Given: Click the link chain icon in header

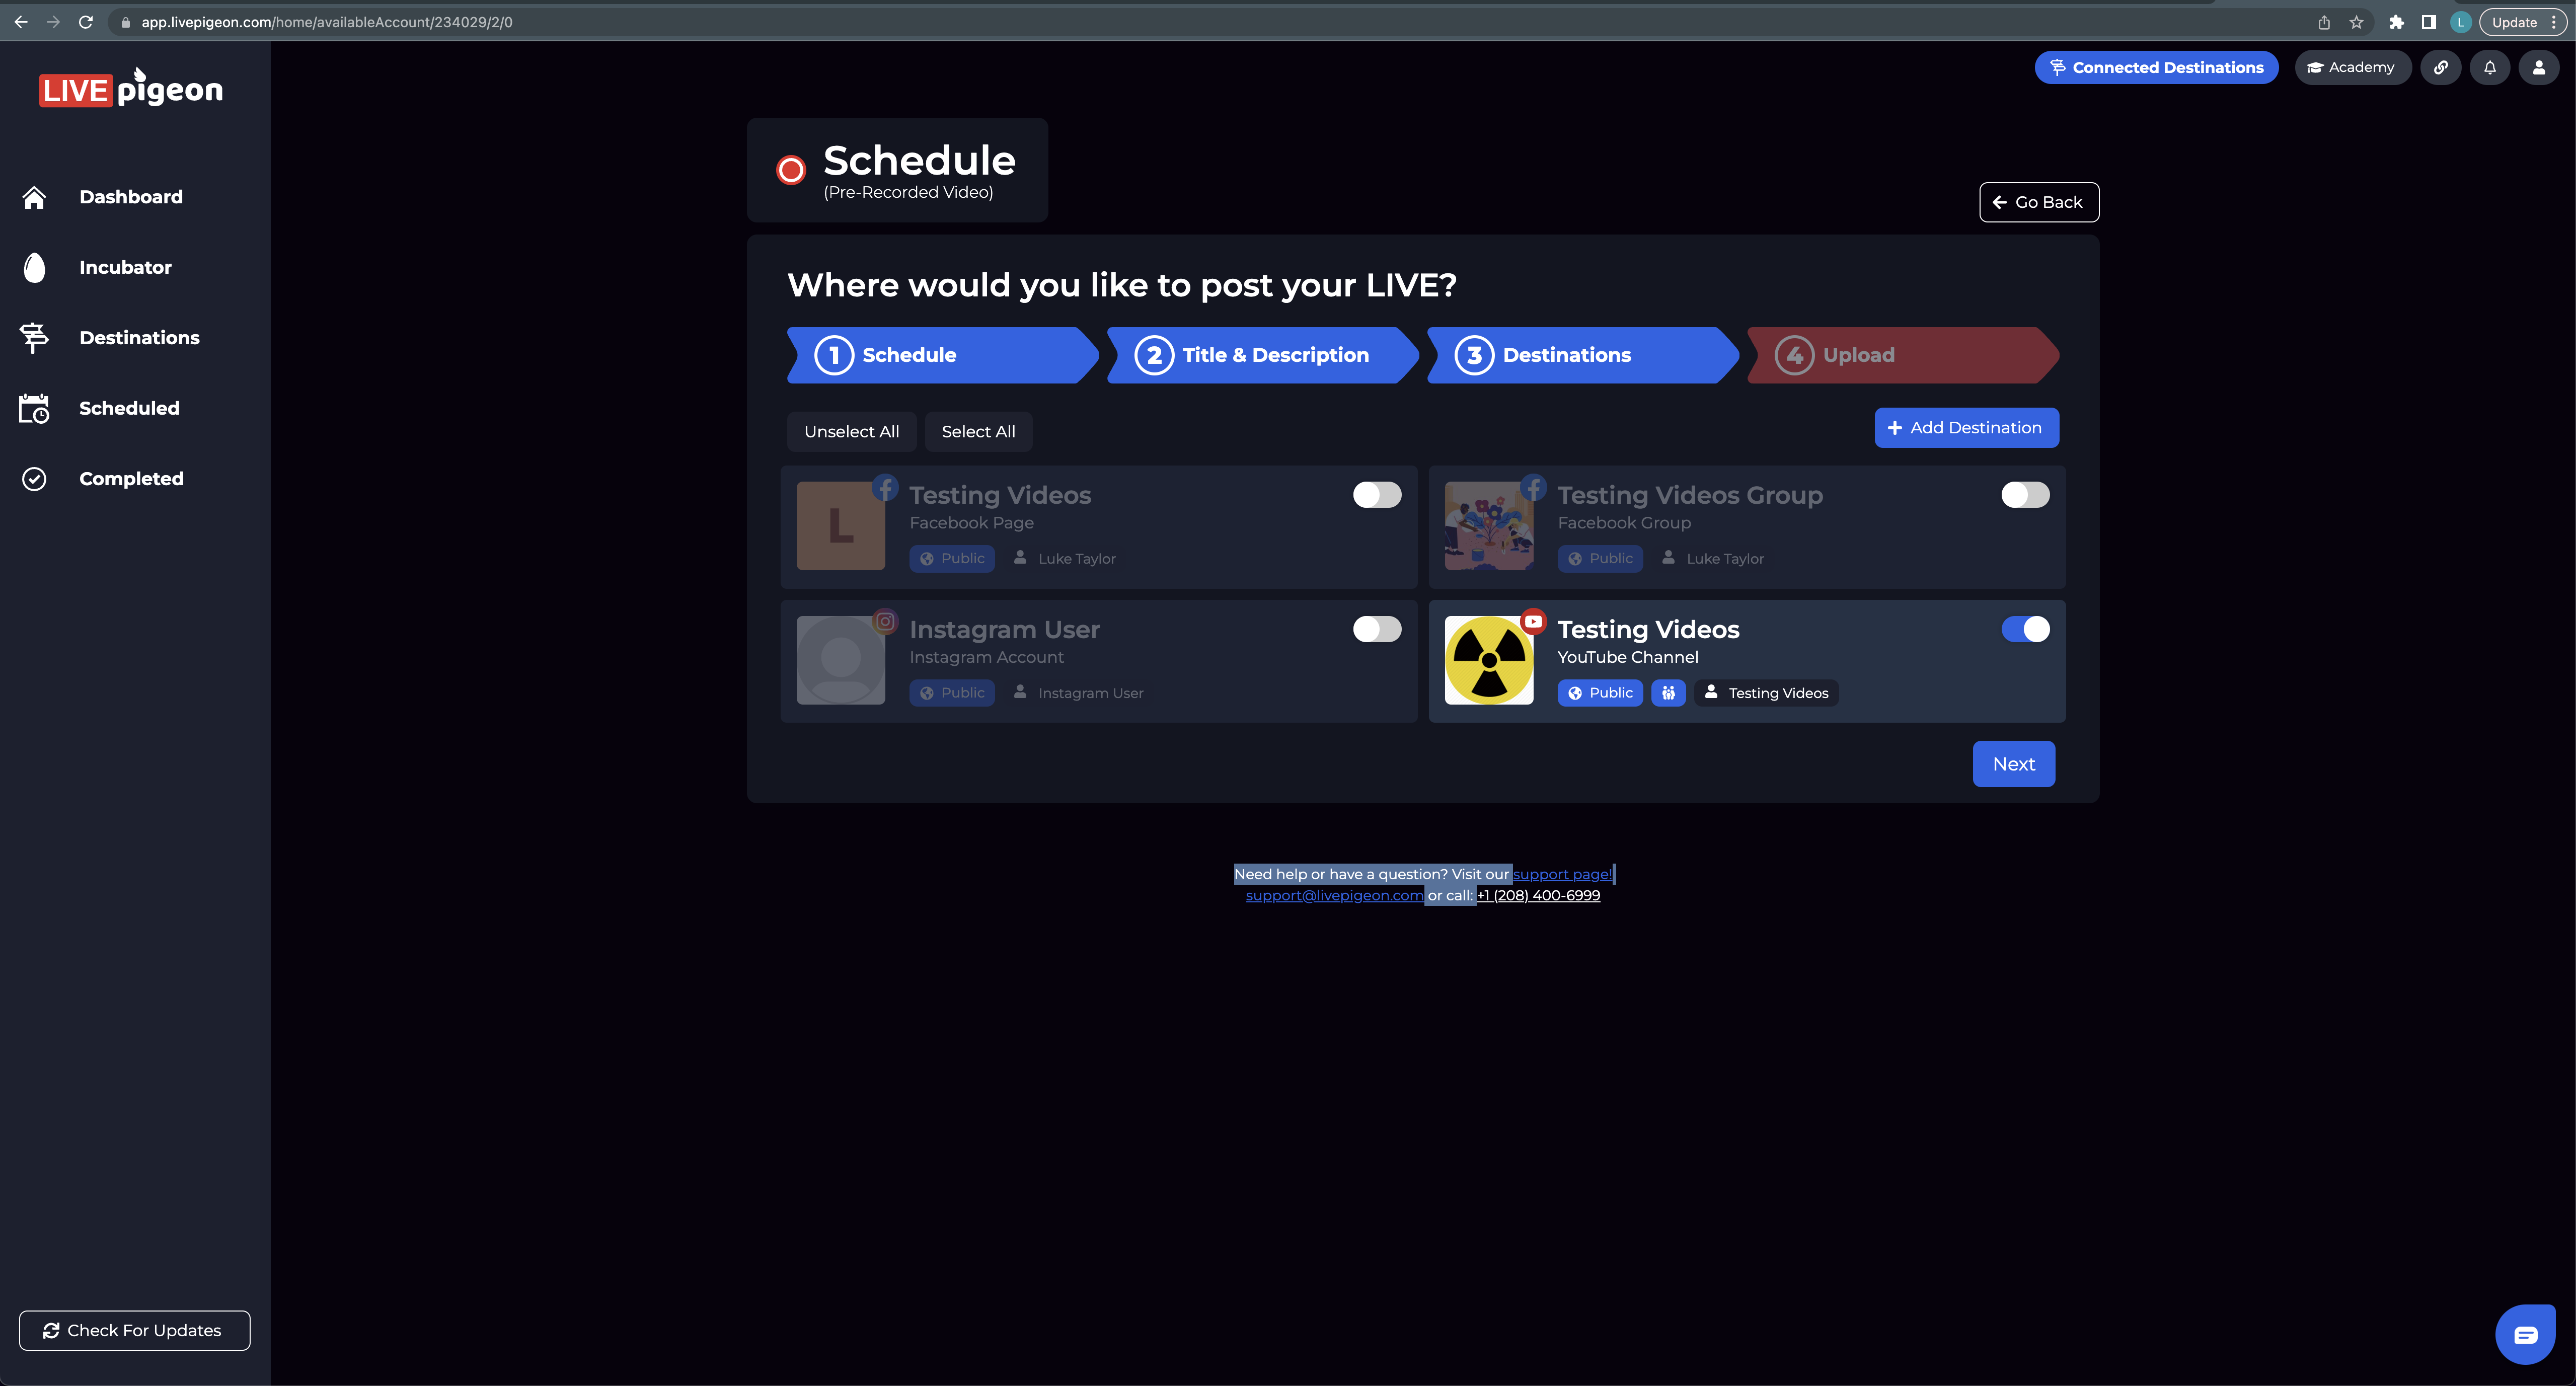Looking at the screenshot, I should tap(2441, 68).
